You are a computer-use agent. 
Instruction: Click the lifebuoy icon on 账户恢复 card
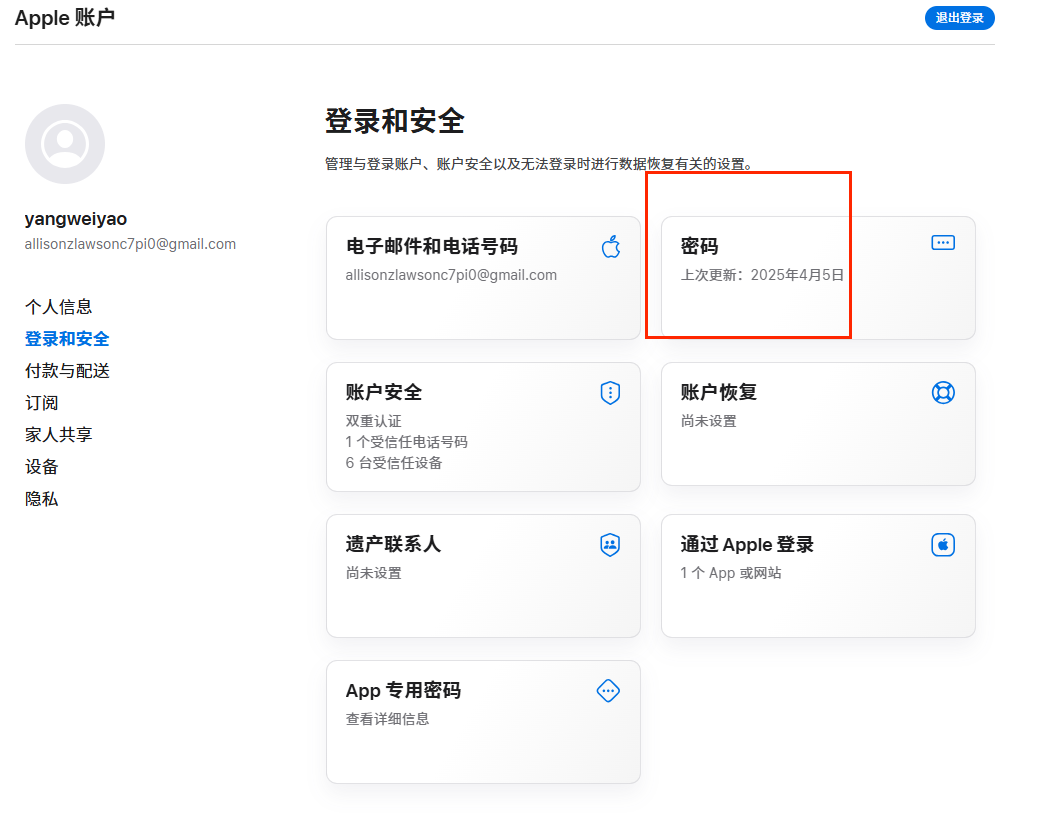pyautogui.click(x=943, y=393)
